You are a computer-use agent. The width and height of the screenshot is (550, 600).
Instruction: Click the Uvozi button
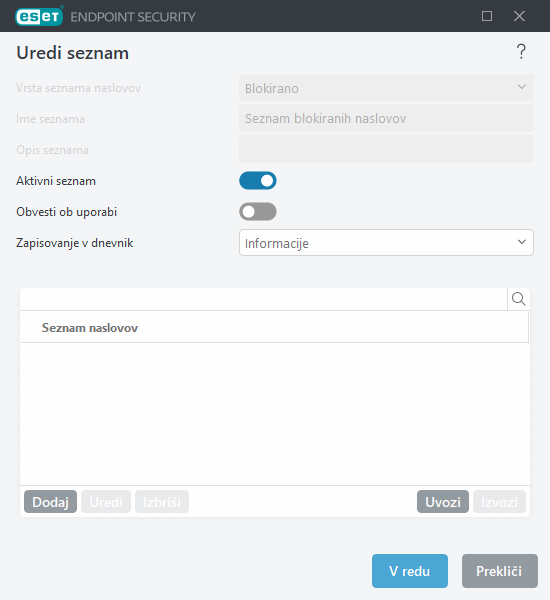443,502
